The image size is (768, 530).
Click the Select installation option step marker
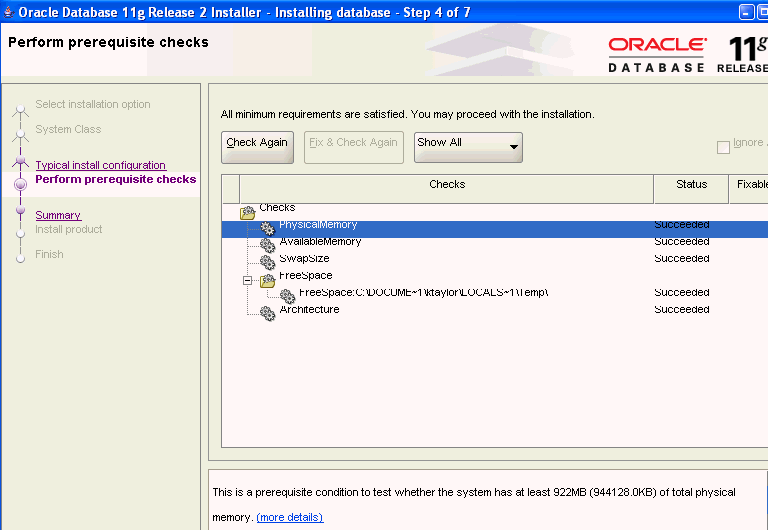[21, 109]
